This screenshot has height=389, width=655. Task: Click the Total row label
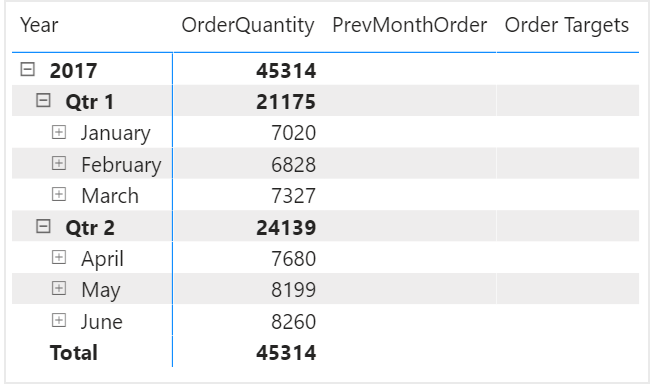[x=74, y=352]
